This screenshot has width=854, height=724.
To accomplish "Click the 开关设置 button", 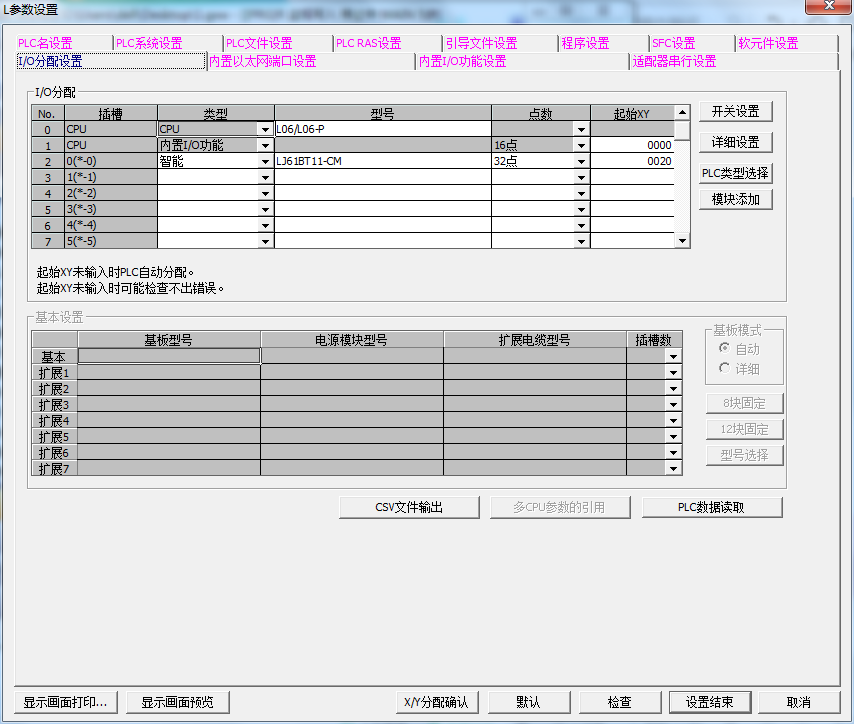I will (735, 112).
